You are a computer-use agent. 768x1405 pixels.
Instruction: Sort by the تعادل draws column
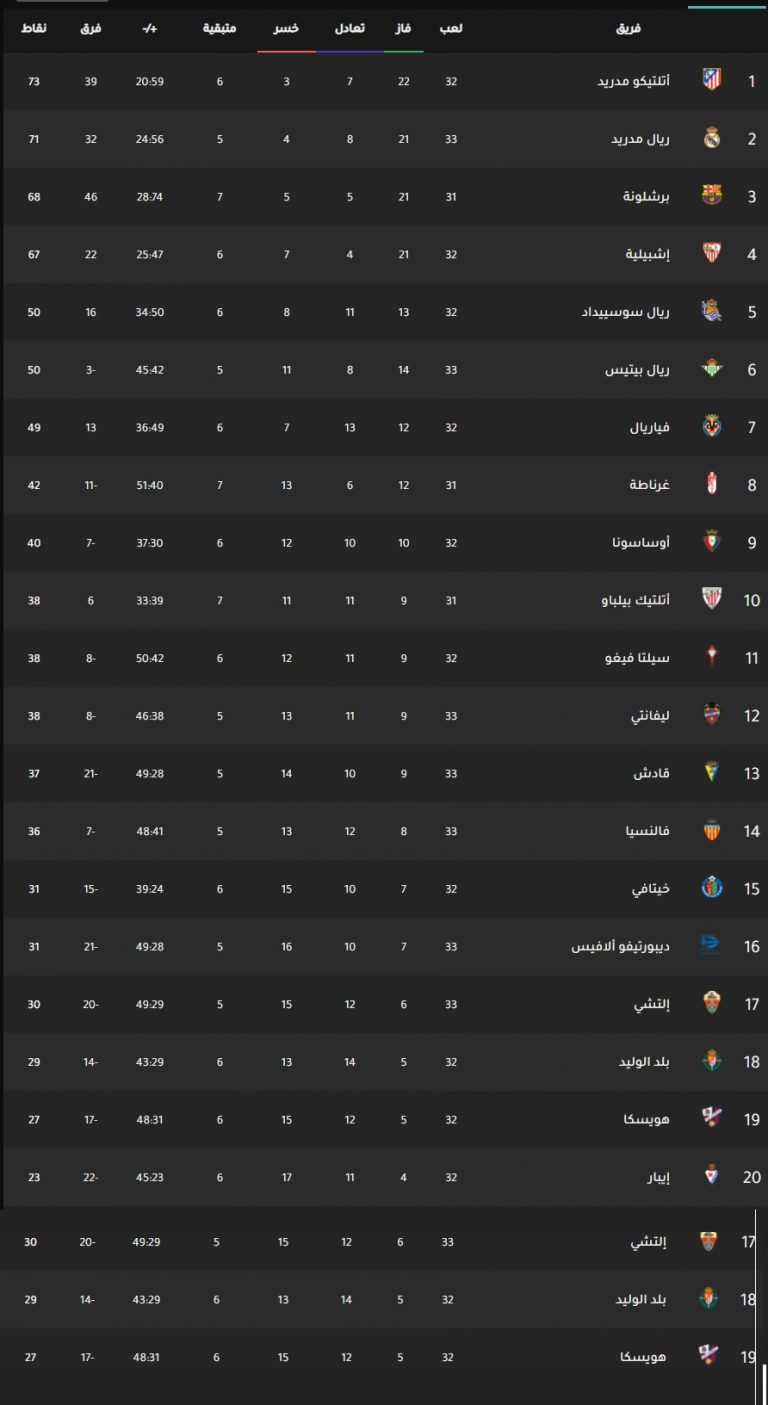[349, 28]
